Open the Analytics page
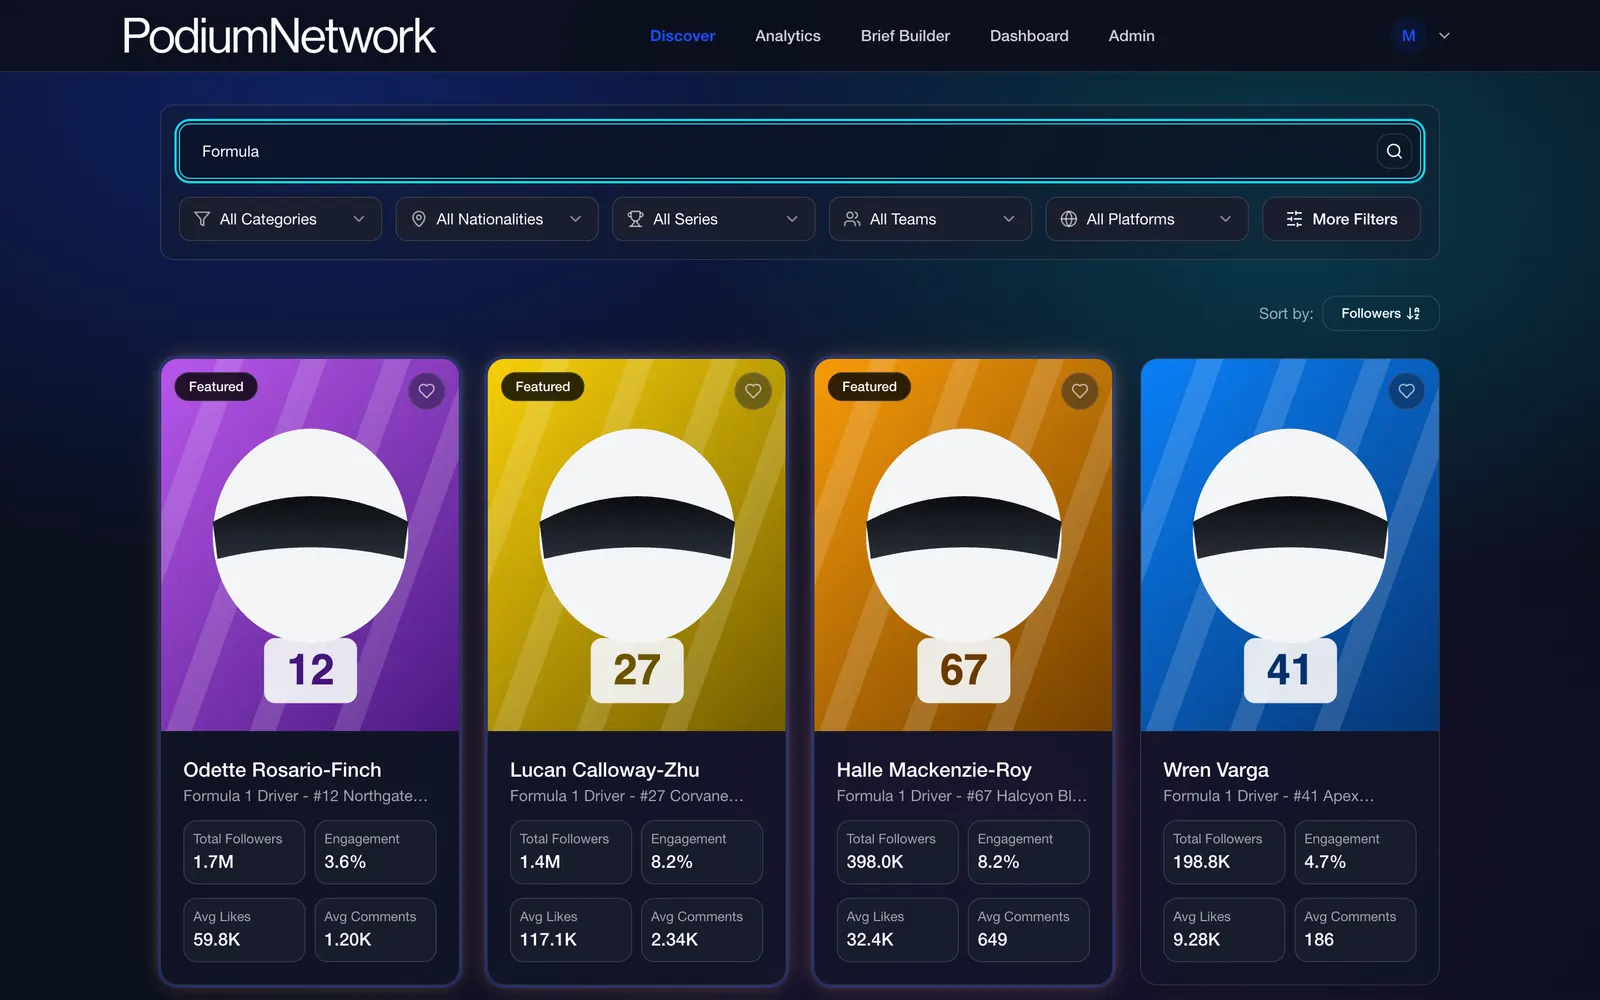The width and height of the screenshot is (1600, 1000). [788, 36]
